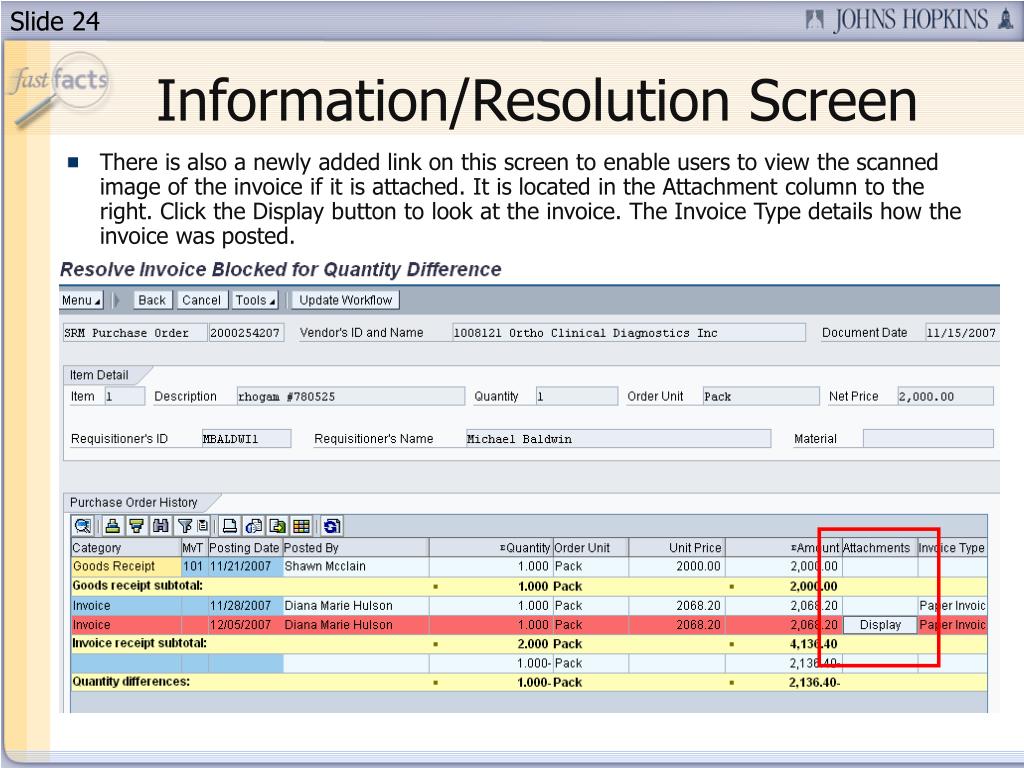Set filter with the funnel icon
This screenshot has height=768, width=1024.
click(x=184, y=526)
